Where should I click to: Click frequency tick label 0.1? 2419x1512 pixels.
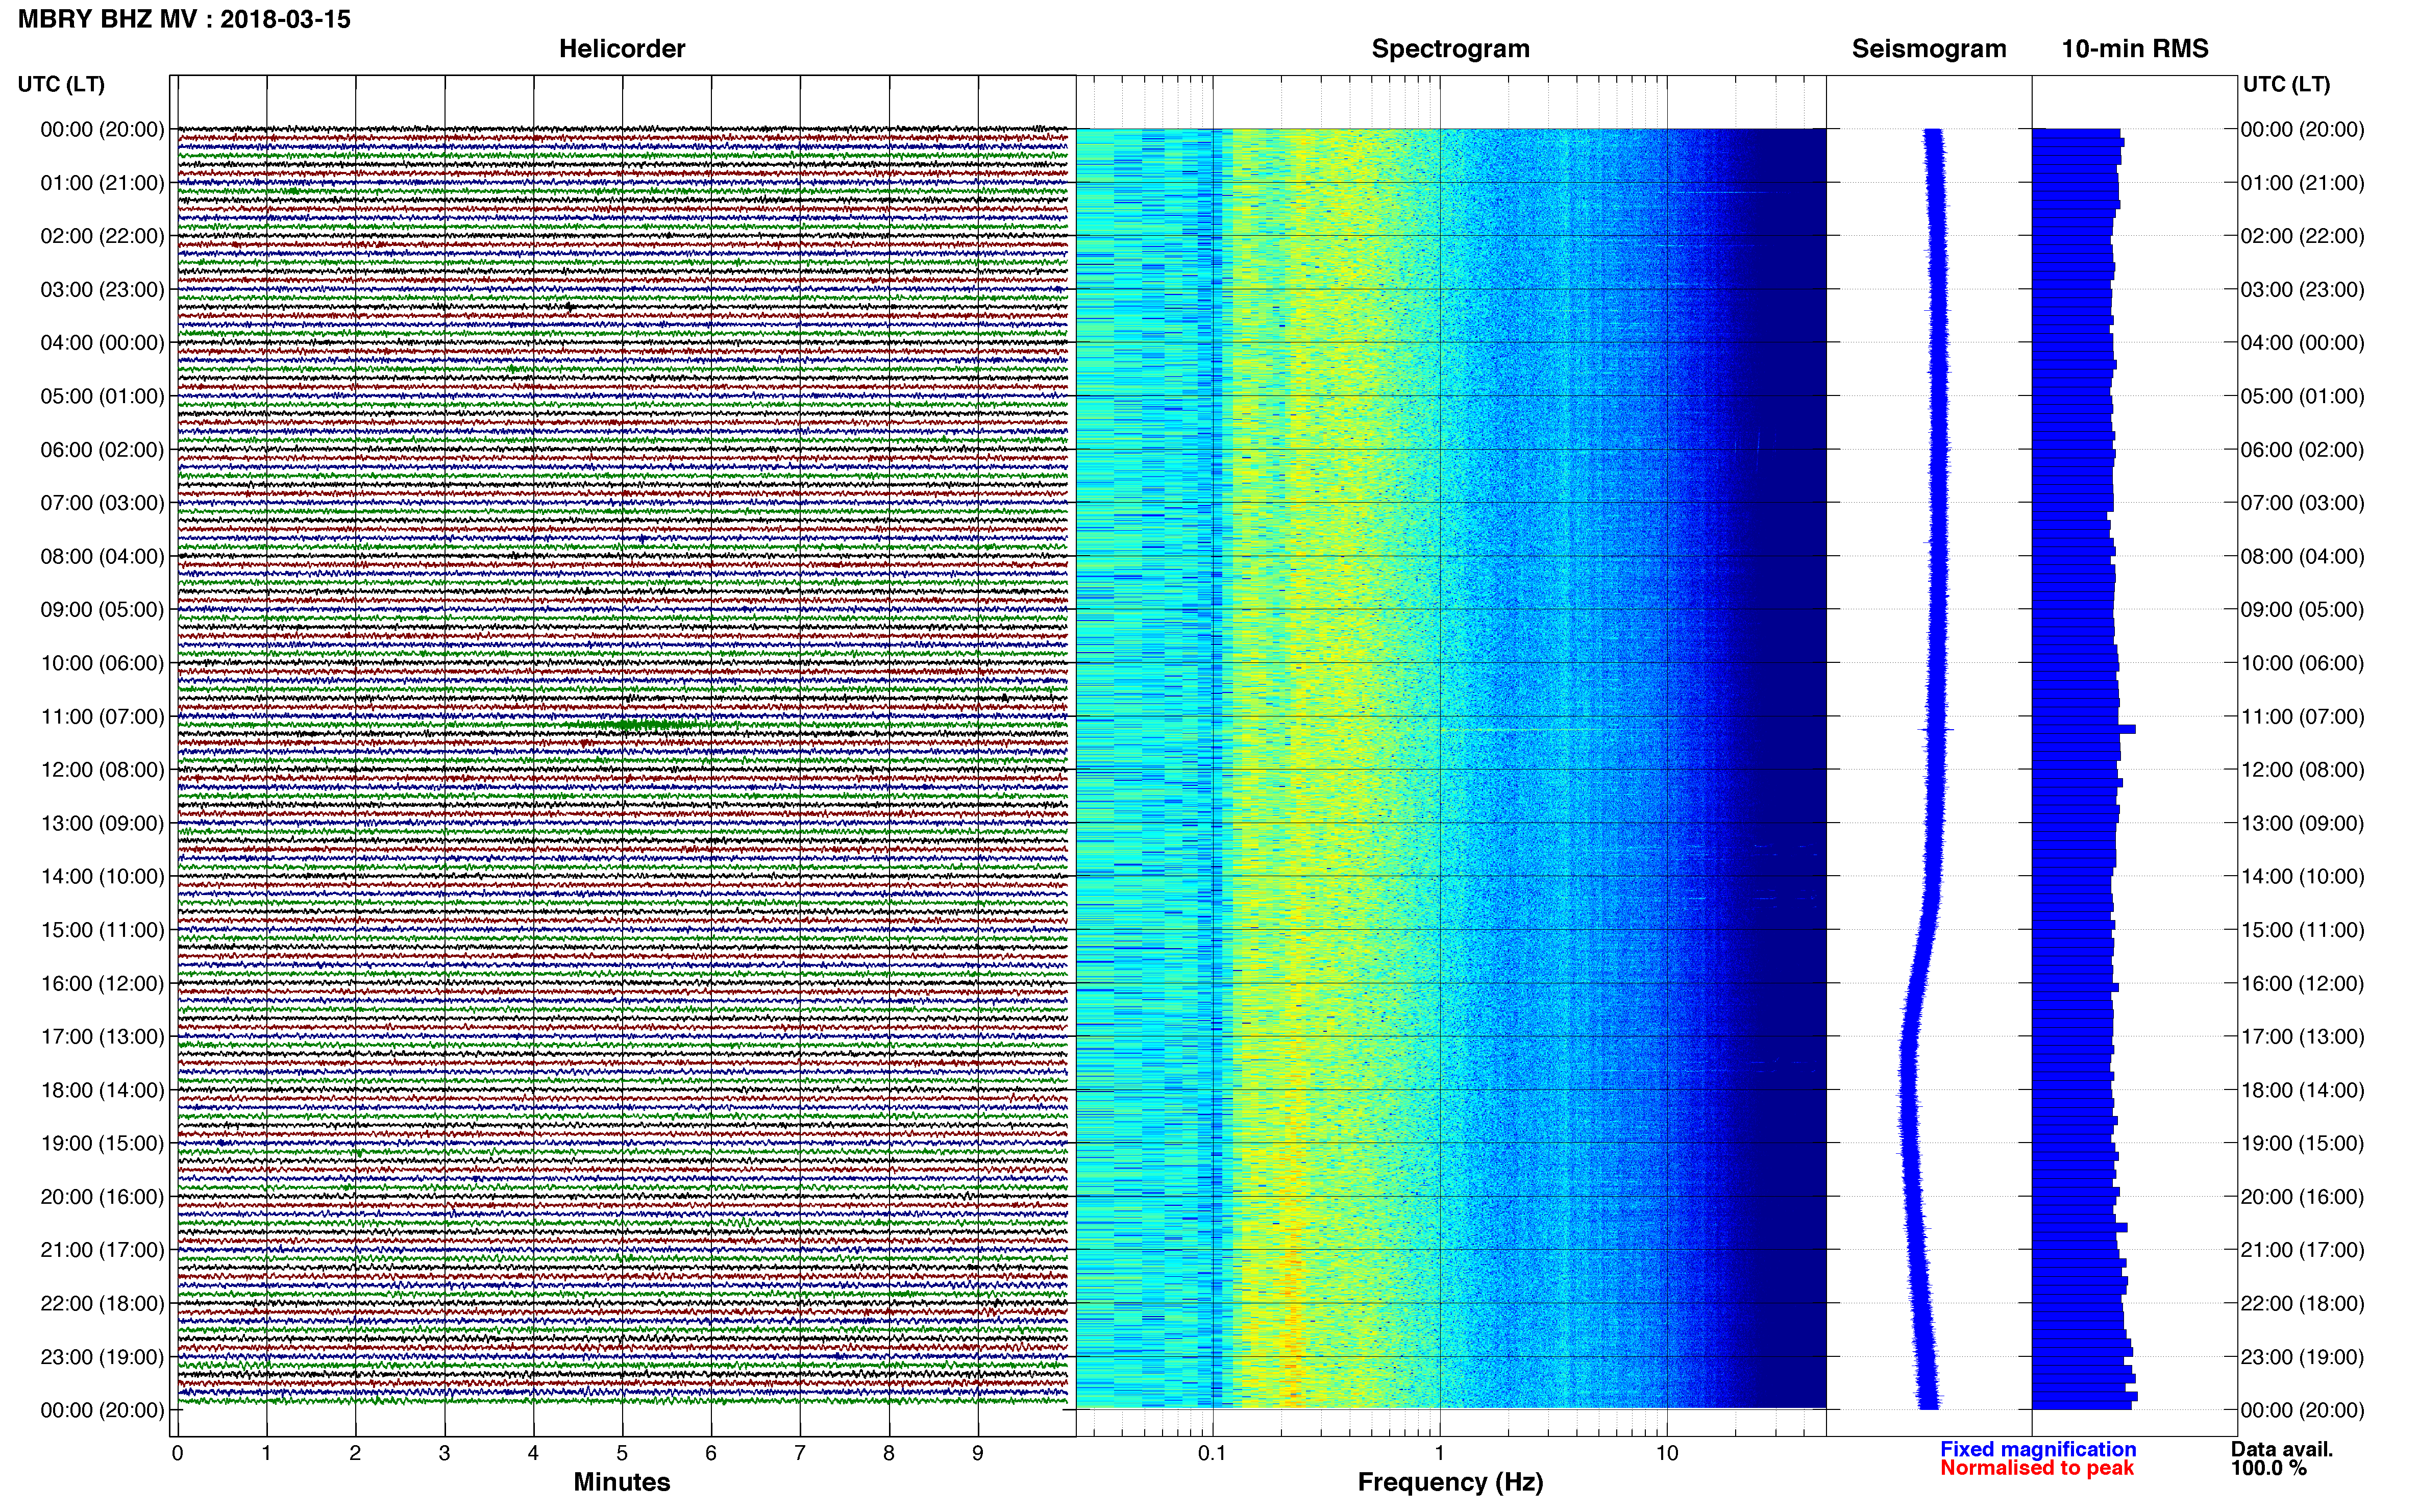click(1212, 1453)
